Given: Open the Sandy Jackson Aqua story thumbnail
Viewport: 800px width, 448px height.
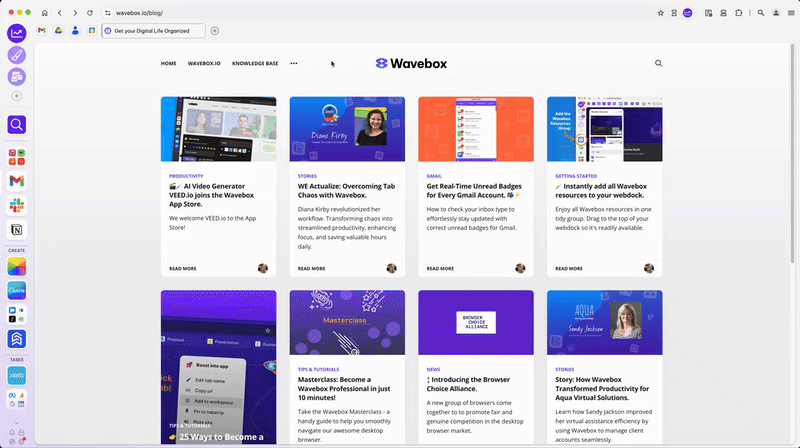Looking at the screenshot, I should pos(605,322).
